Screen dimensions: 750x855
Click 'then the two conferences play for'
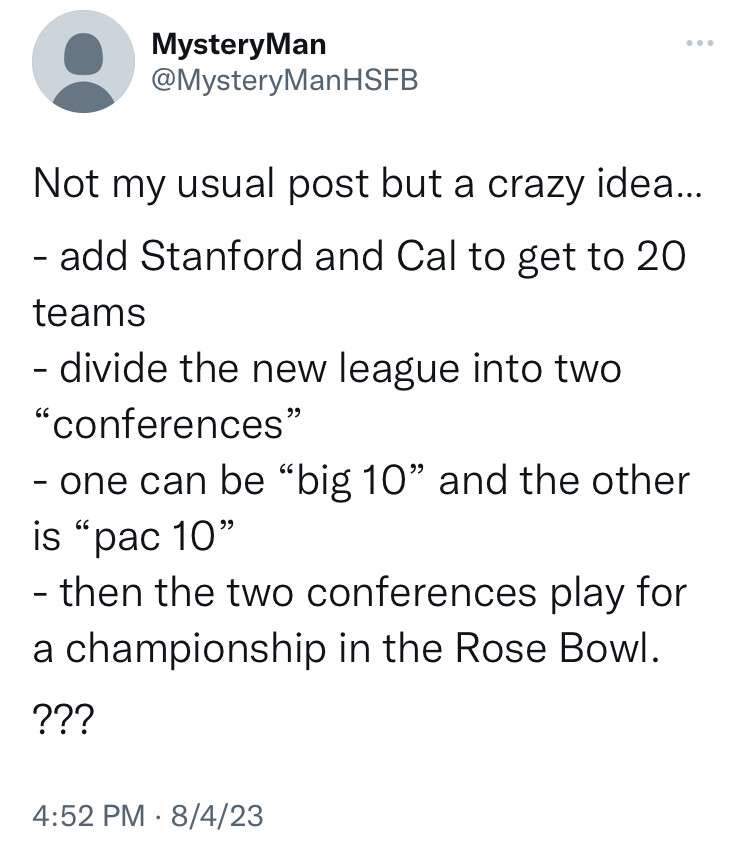(359, 593)
